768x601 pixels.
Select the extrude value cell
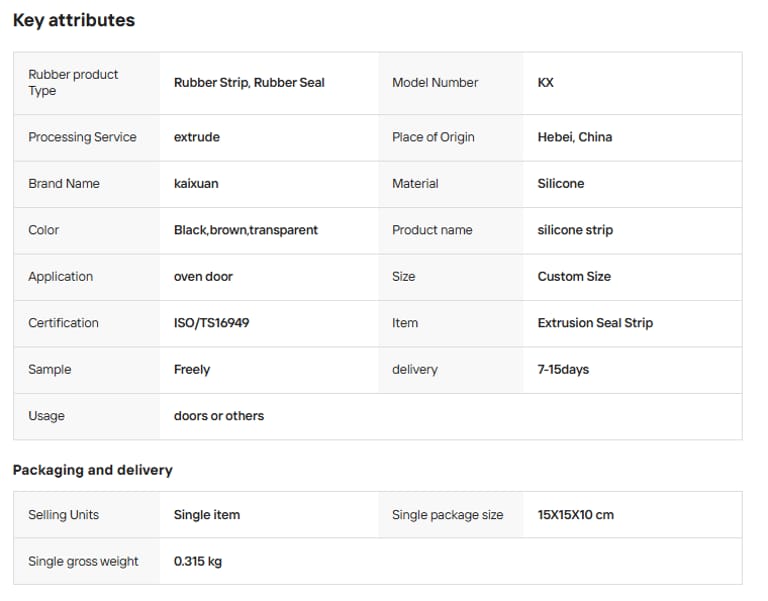[197, 137]
